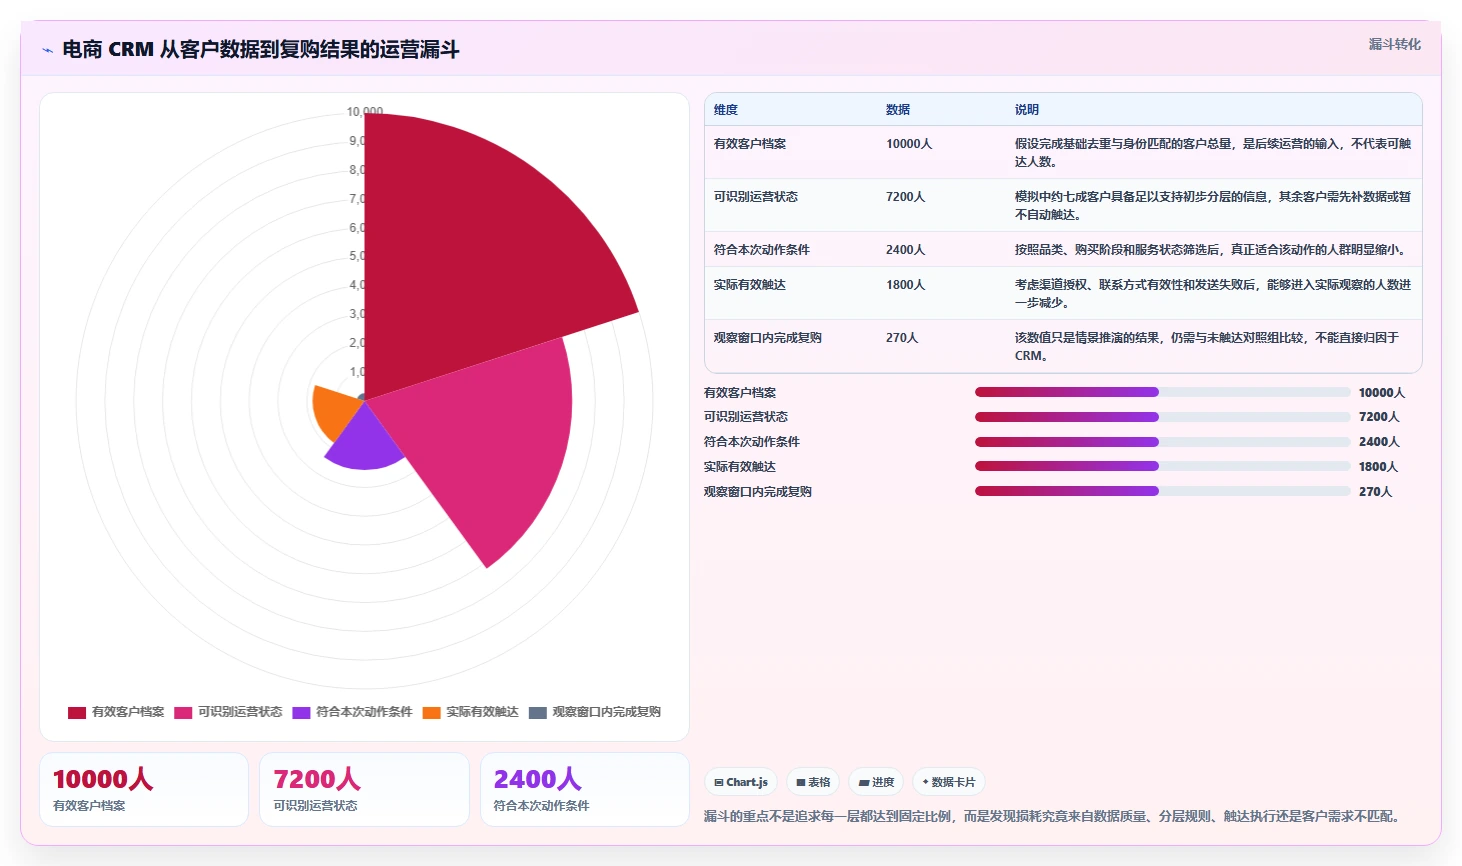Open the 2400人 符合本次动作条件 stat card

[585, 790]
